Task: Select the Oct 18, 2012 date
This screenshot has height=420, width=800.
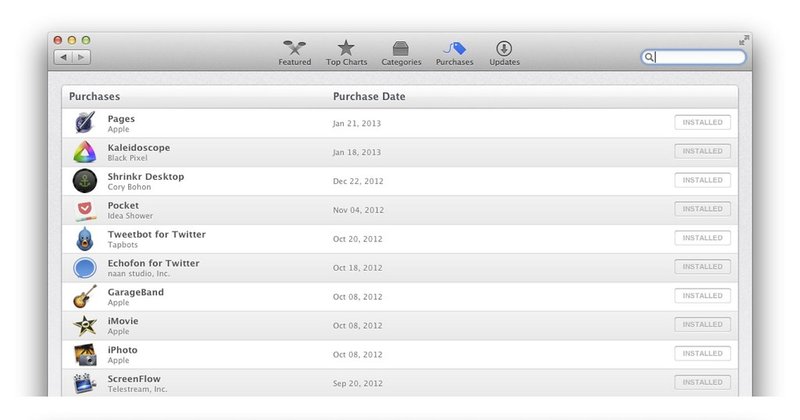Action: 357,268
